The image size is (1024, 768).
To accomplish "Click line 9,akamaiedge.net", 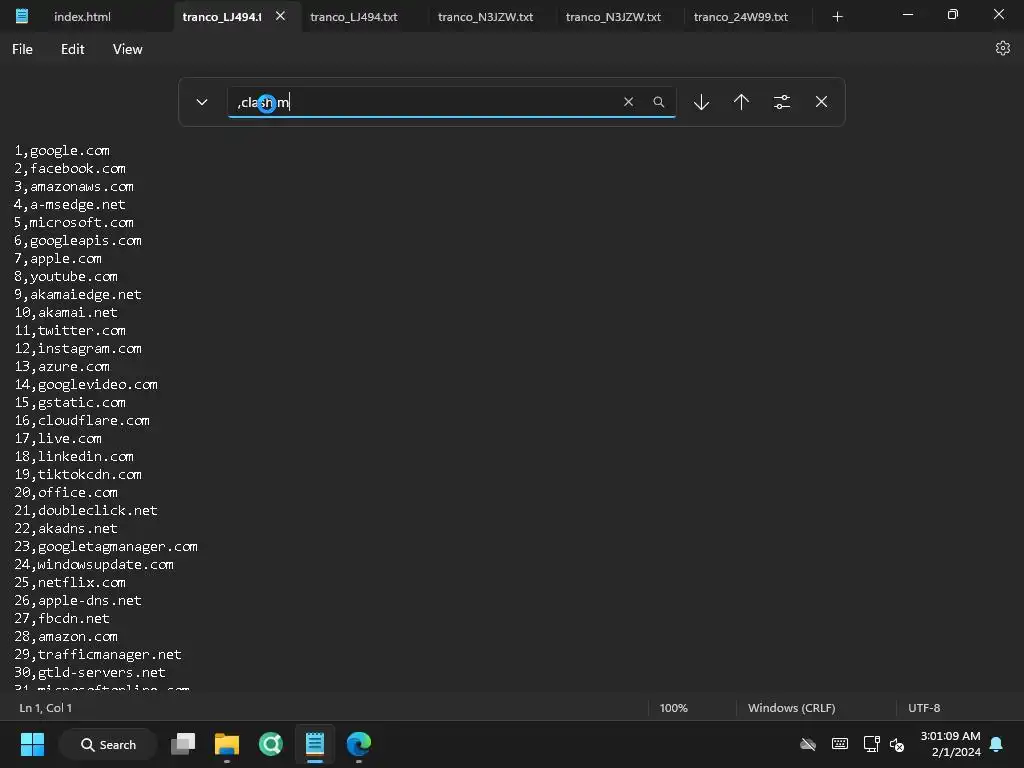I will click(78, 295).
